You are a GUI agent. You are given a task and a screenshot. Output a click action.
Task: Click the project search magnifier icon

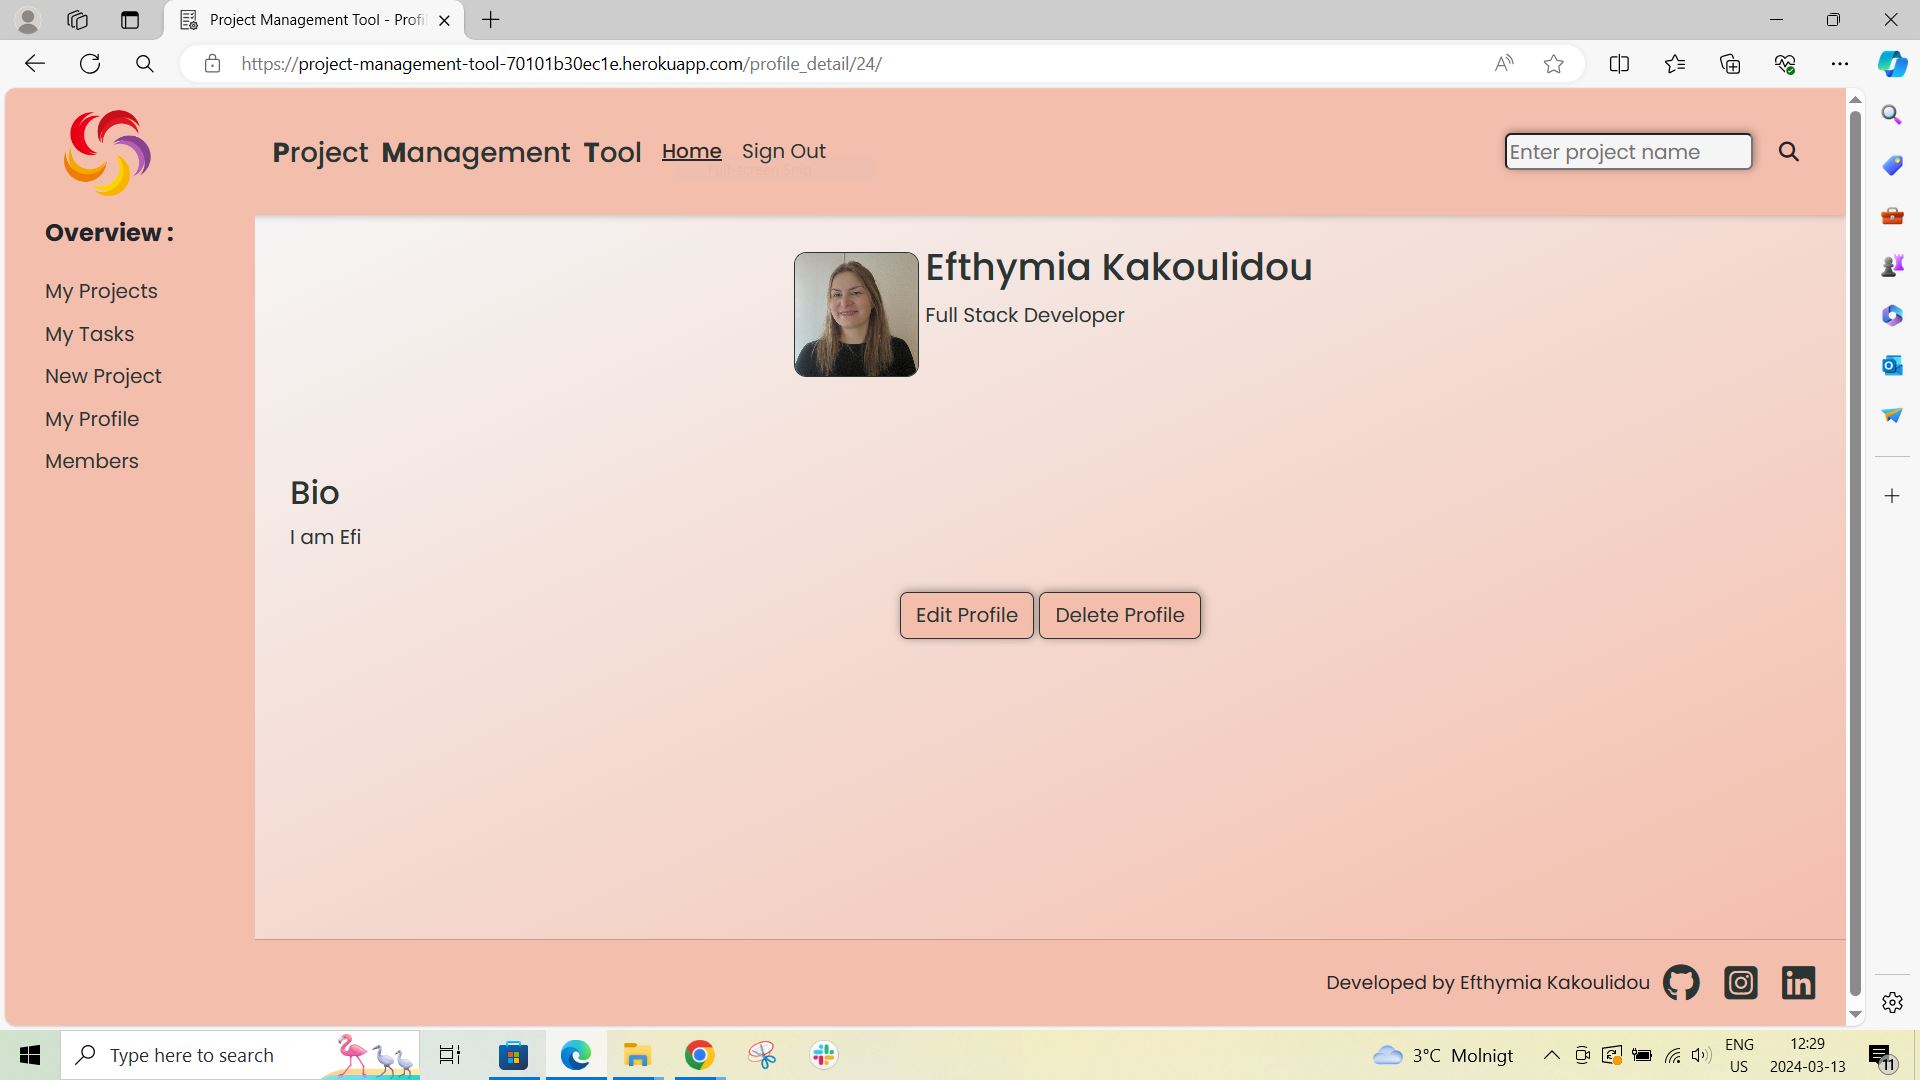point(1789,152)
